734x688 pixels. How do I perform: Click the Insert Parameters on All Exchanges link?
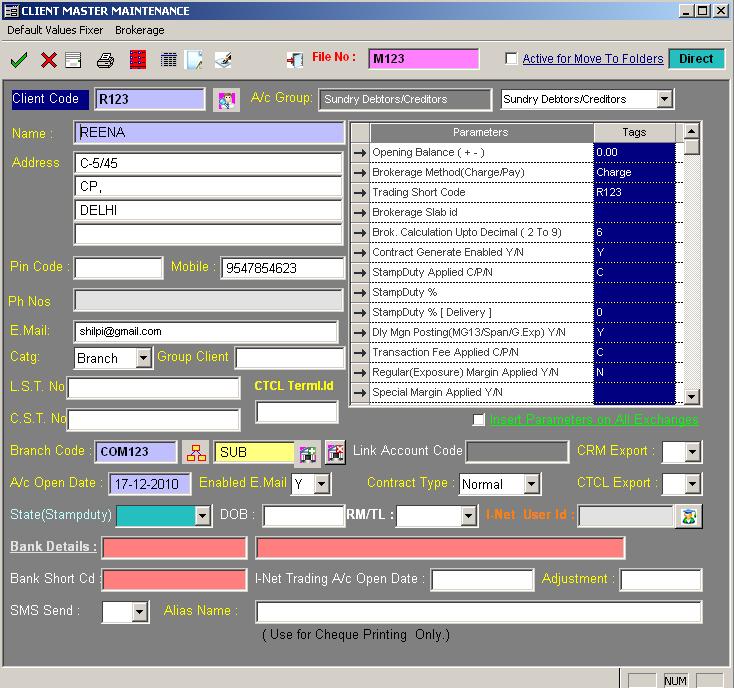click(594, 420)
